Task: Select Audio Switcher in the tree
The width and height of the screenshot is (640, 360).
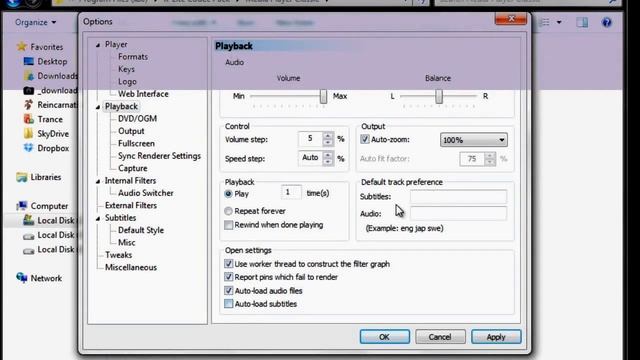Action: [x=146, y=193]
